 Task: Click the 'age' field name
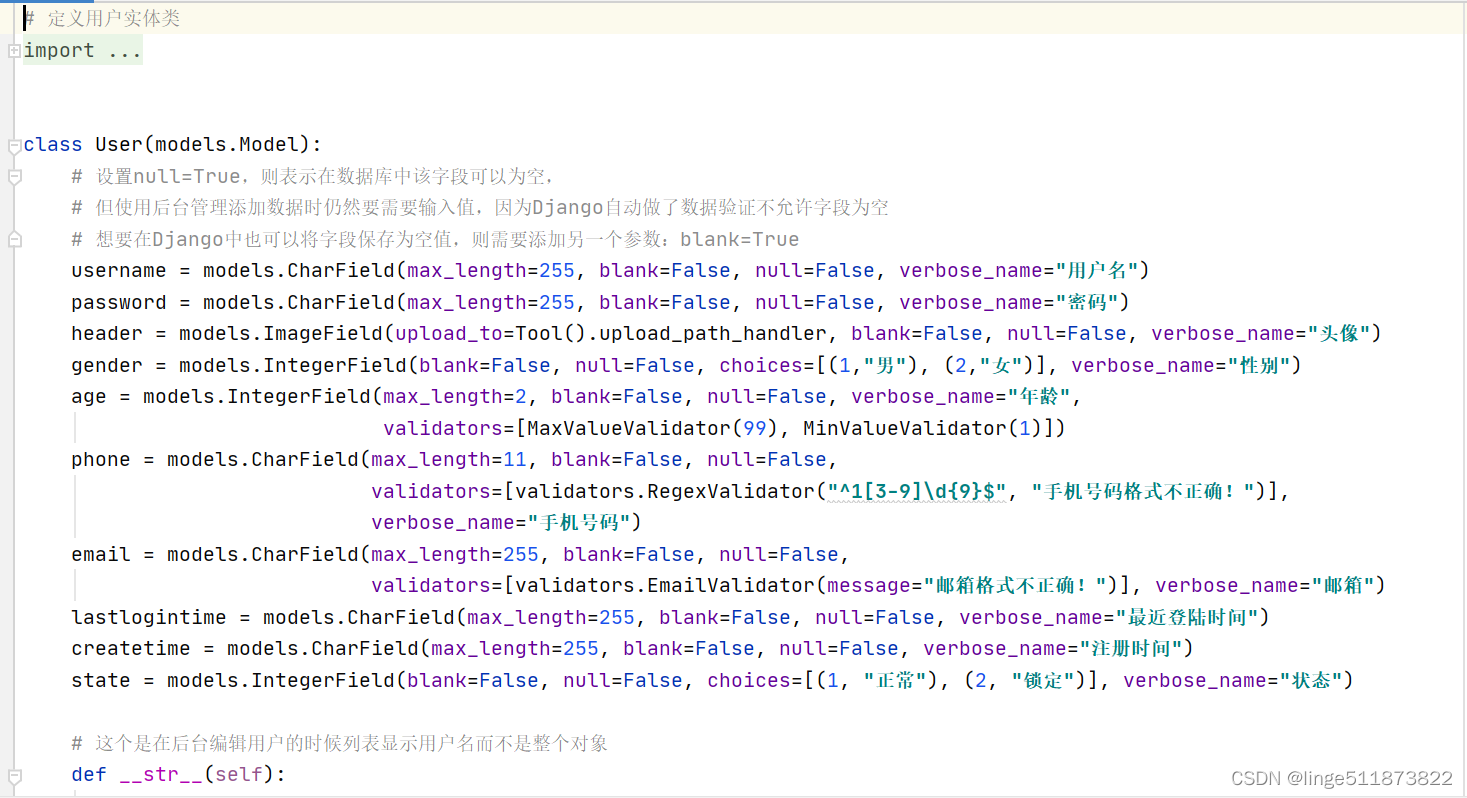(89, 397)
